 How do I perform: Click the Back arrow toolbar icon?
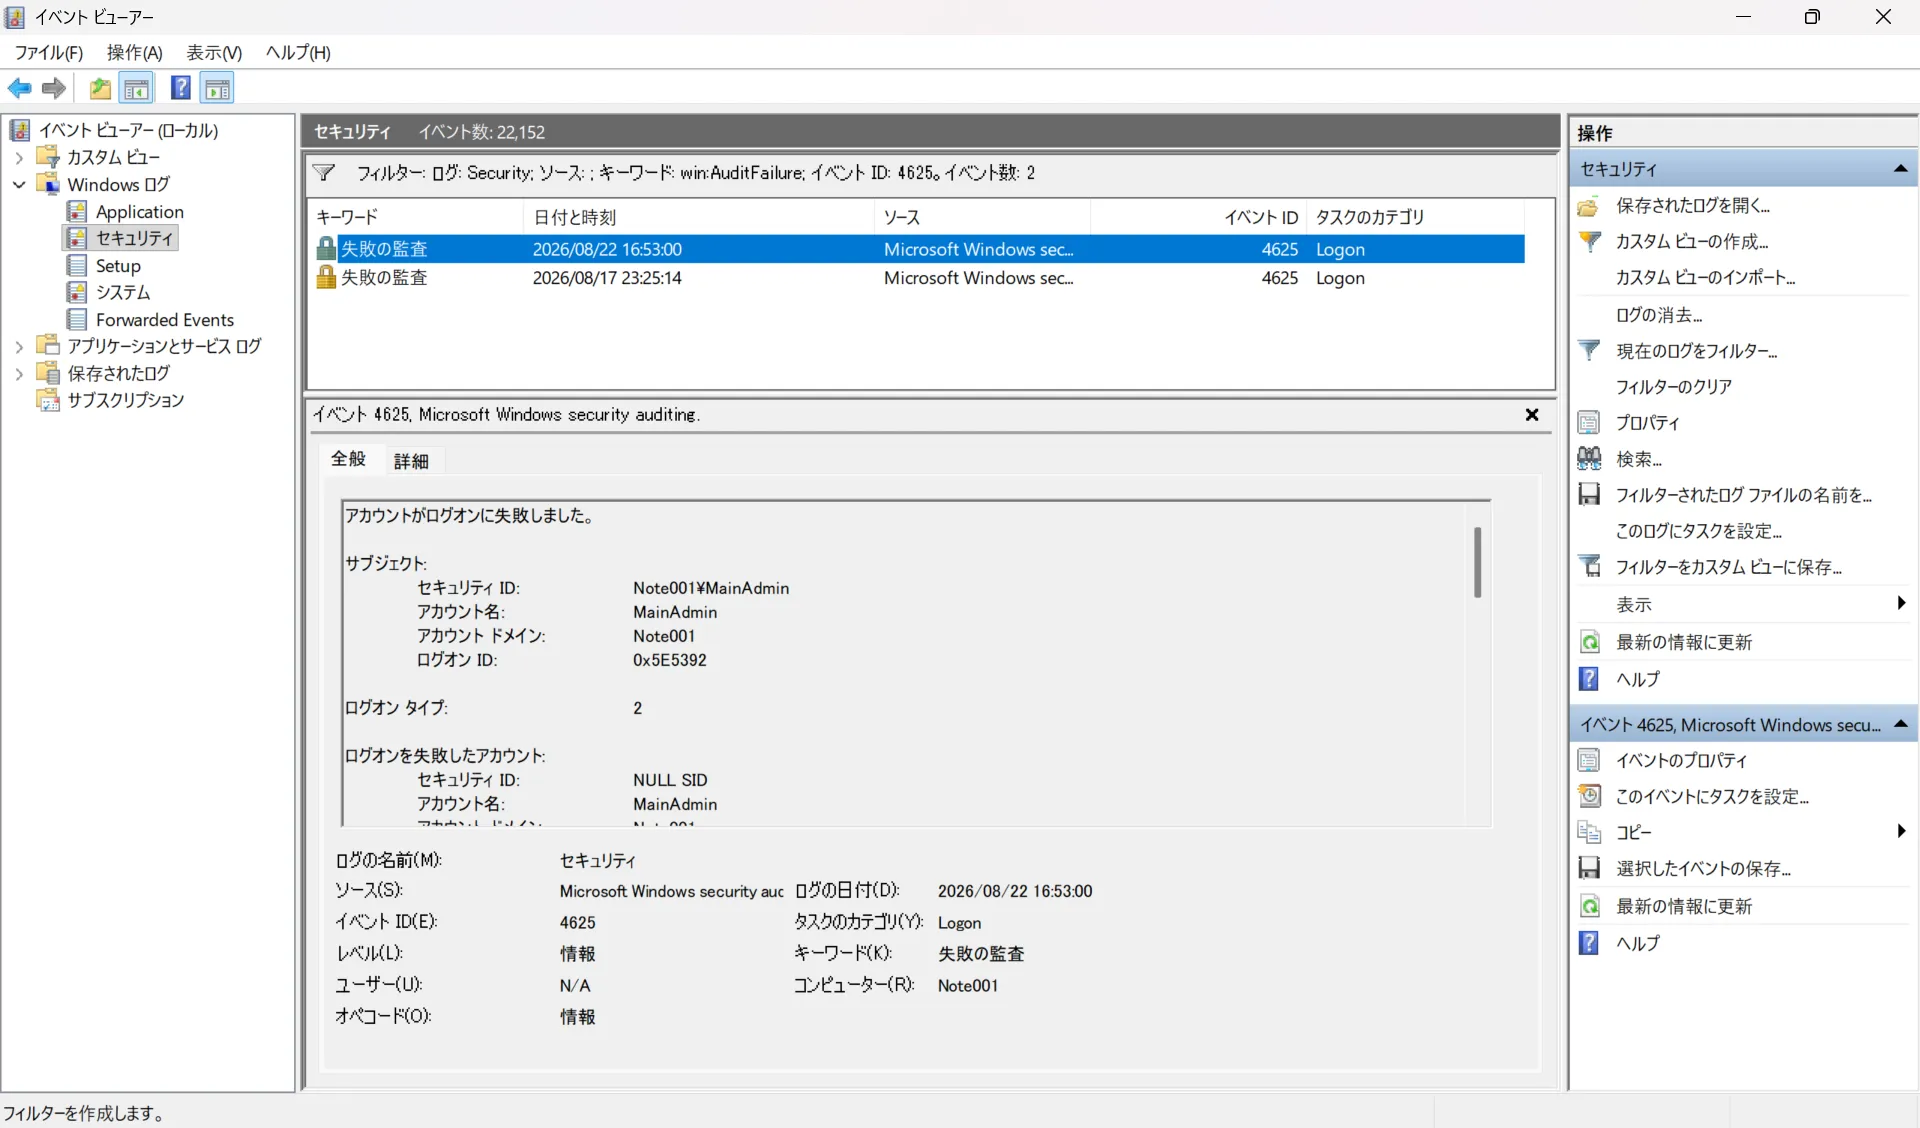click(x=19, y=89)
